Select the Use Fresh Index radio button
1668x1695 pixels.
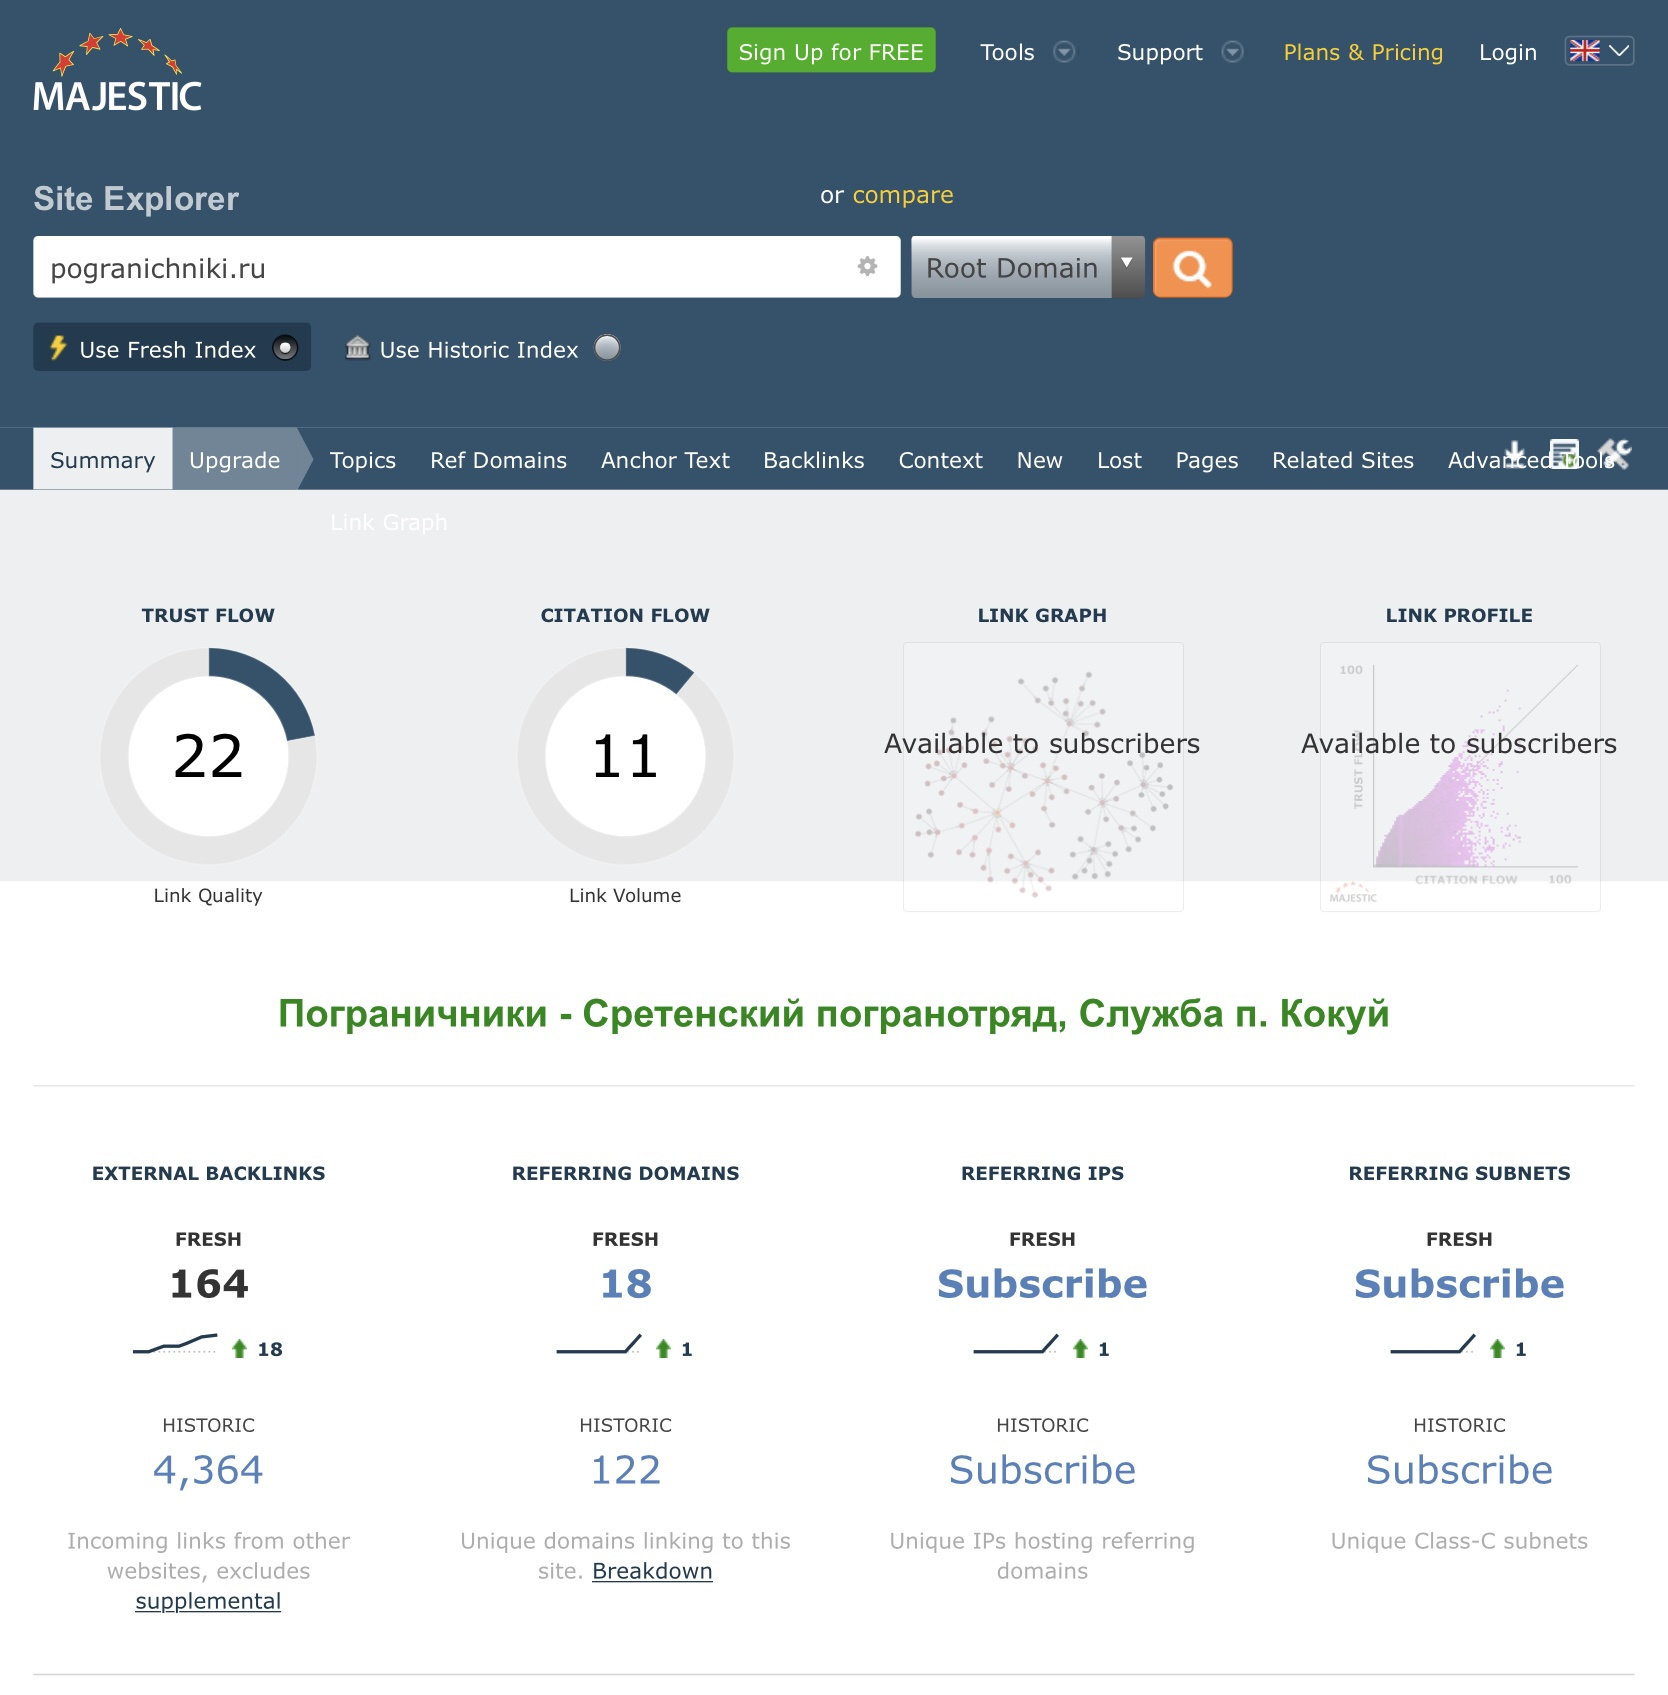pos(285,348)
